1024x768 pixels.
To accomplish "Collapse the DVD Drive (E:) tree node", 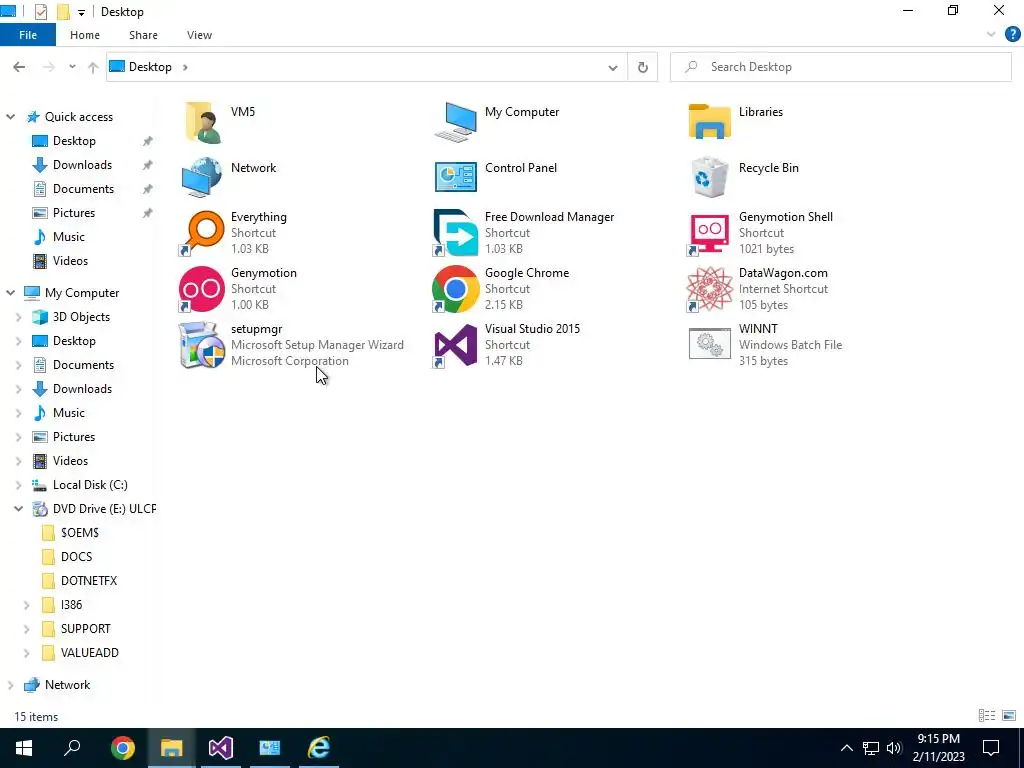I will (x=18, y=509).
